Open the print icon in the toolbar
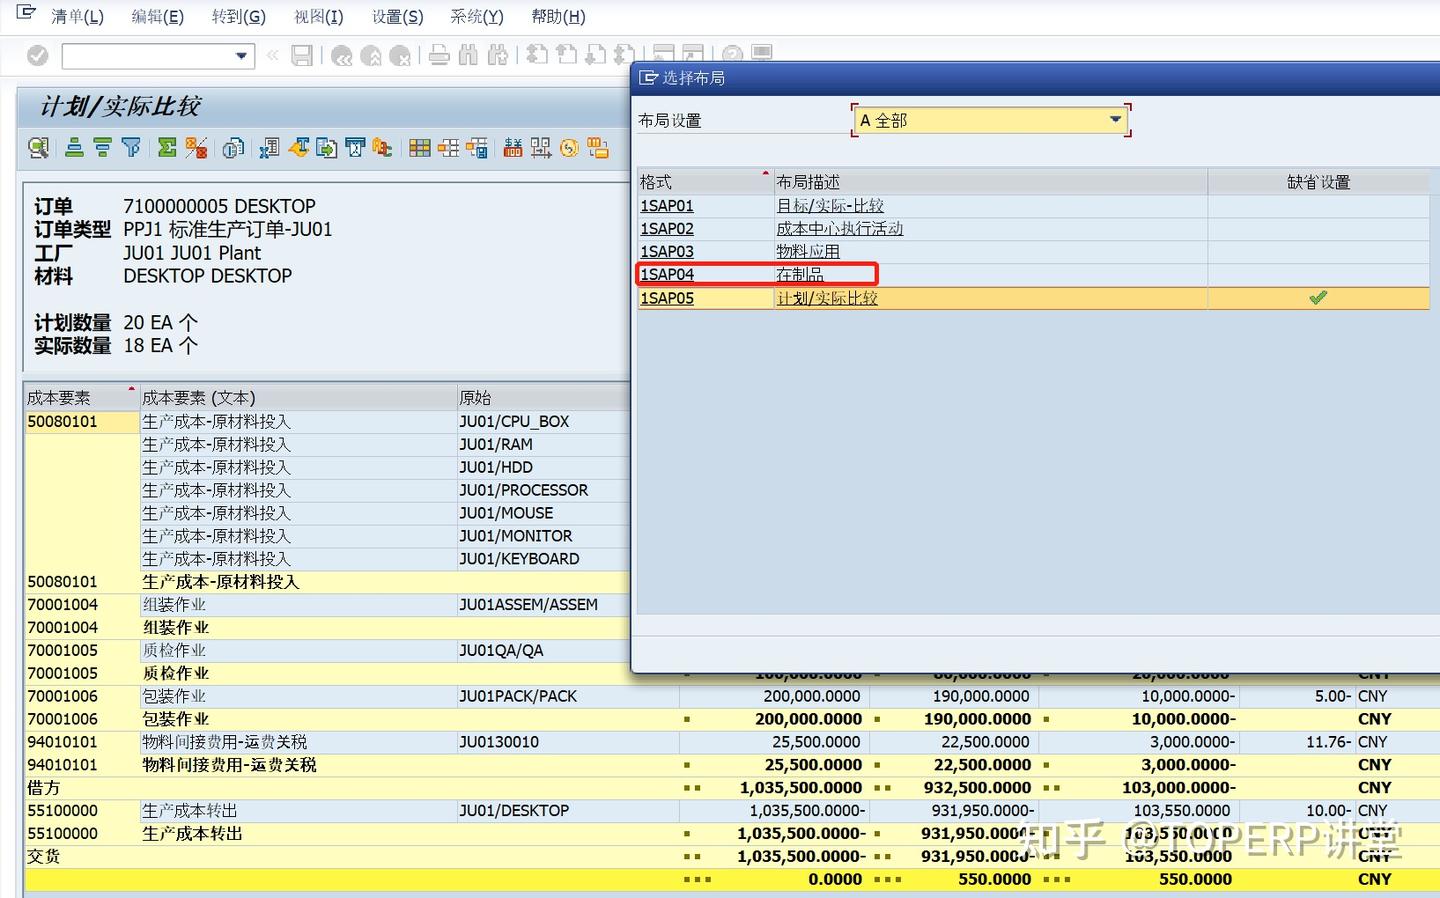This screenshot has height=898, width=1440. 439,55
